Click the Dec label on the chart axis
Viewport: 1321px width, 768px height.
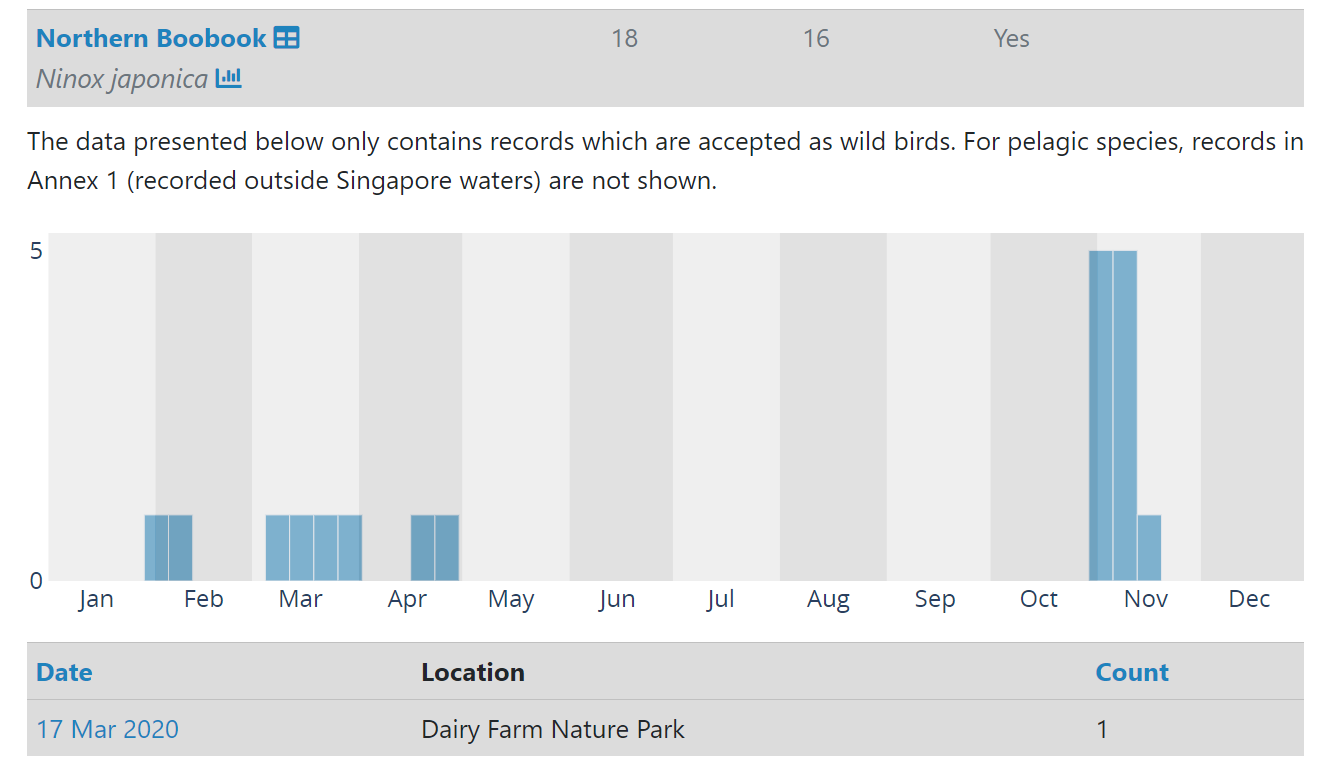pos(1249,599)
